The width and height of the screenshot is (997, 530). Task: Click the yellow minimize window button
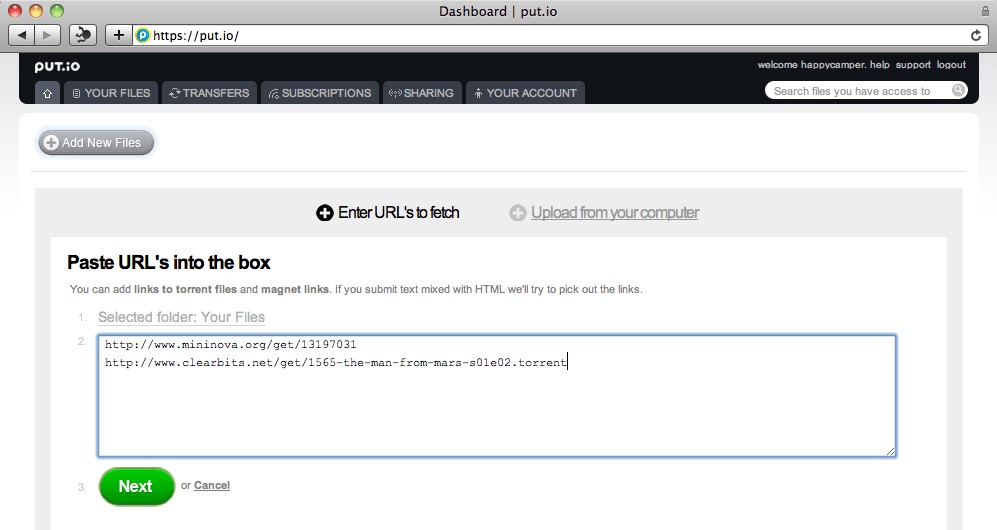click(36, 11)
